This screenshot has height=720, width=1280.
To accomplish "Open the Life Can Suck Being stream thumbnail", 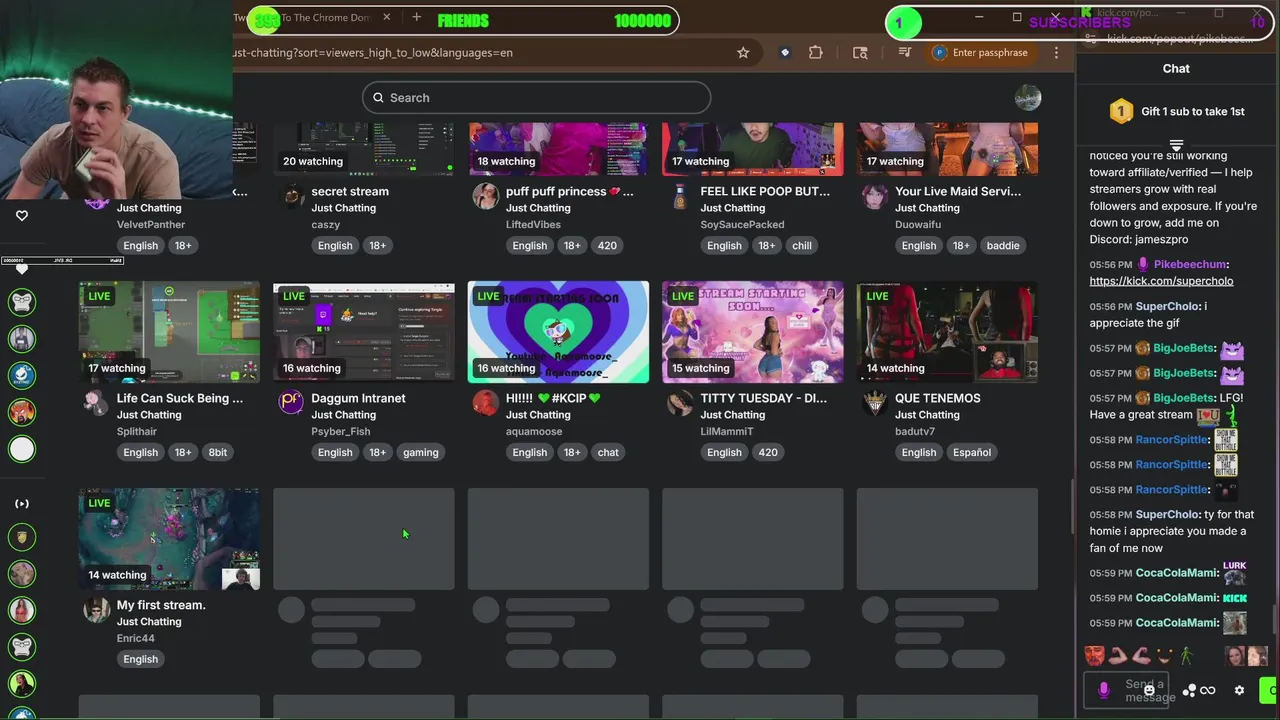I will [x=169, y=332].
